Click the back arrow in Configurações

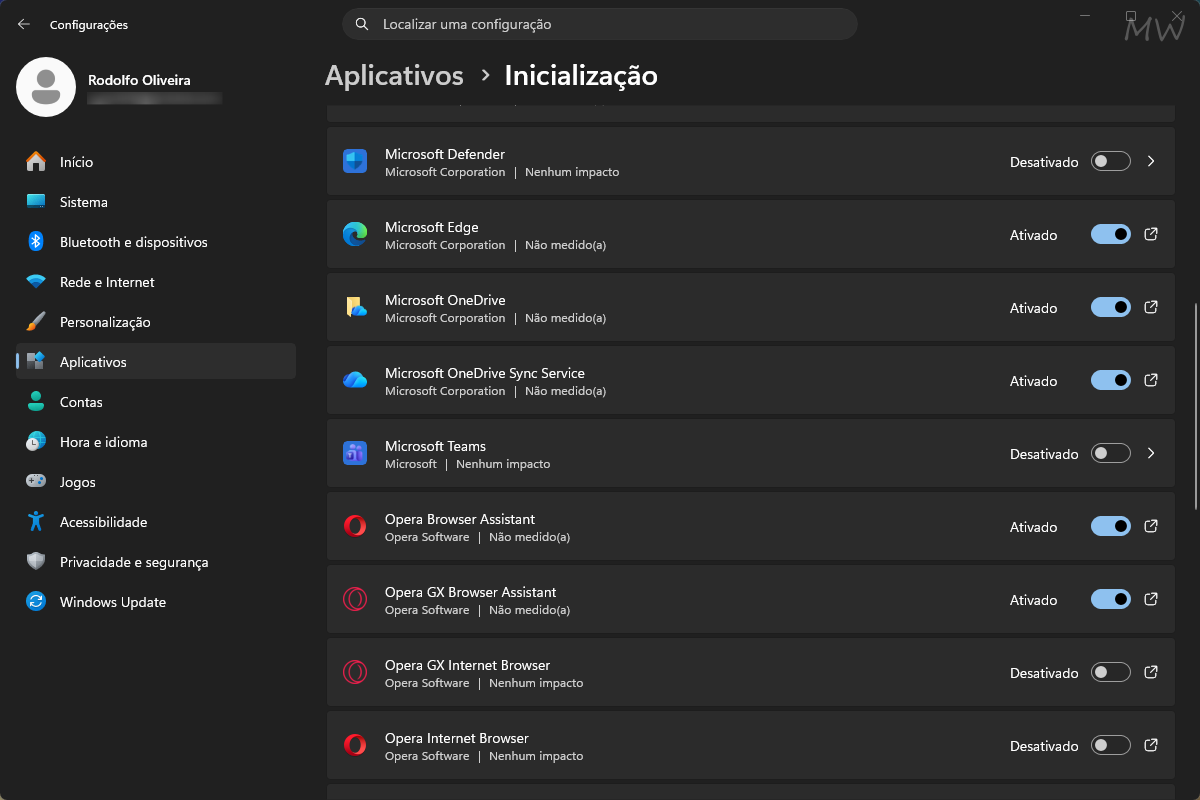tap(24, 24)
